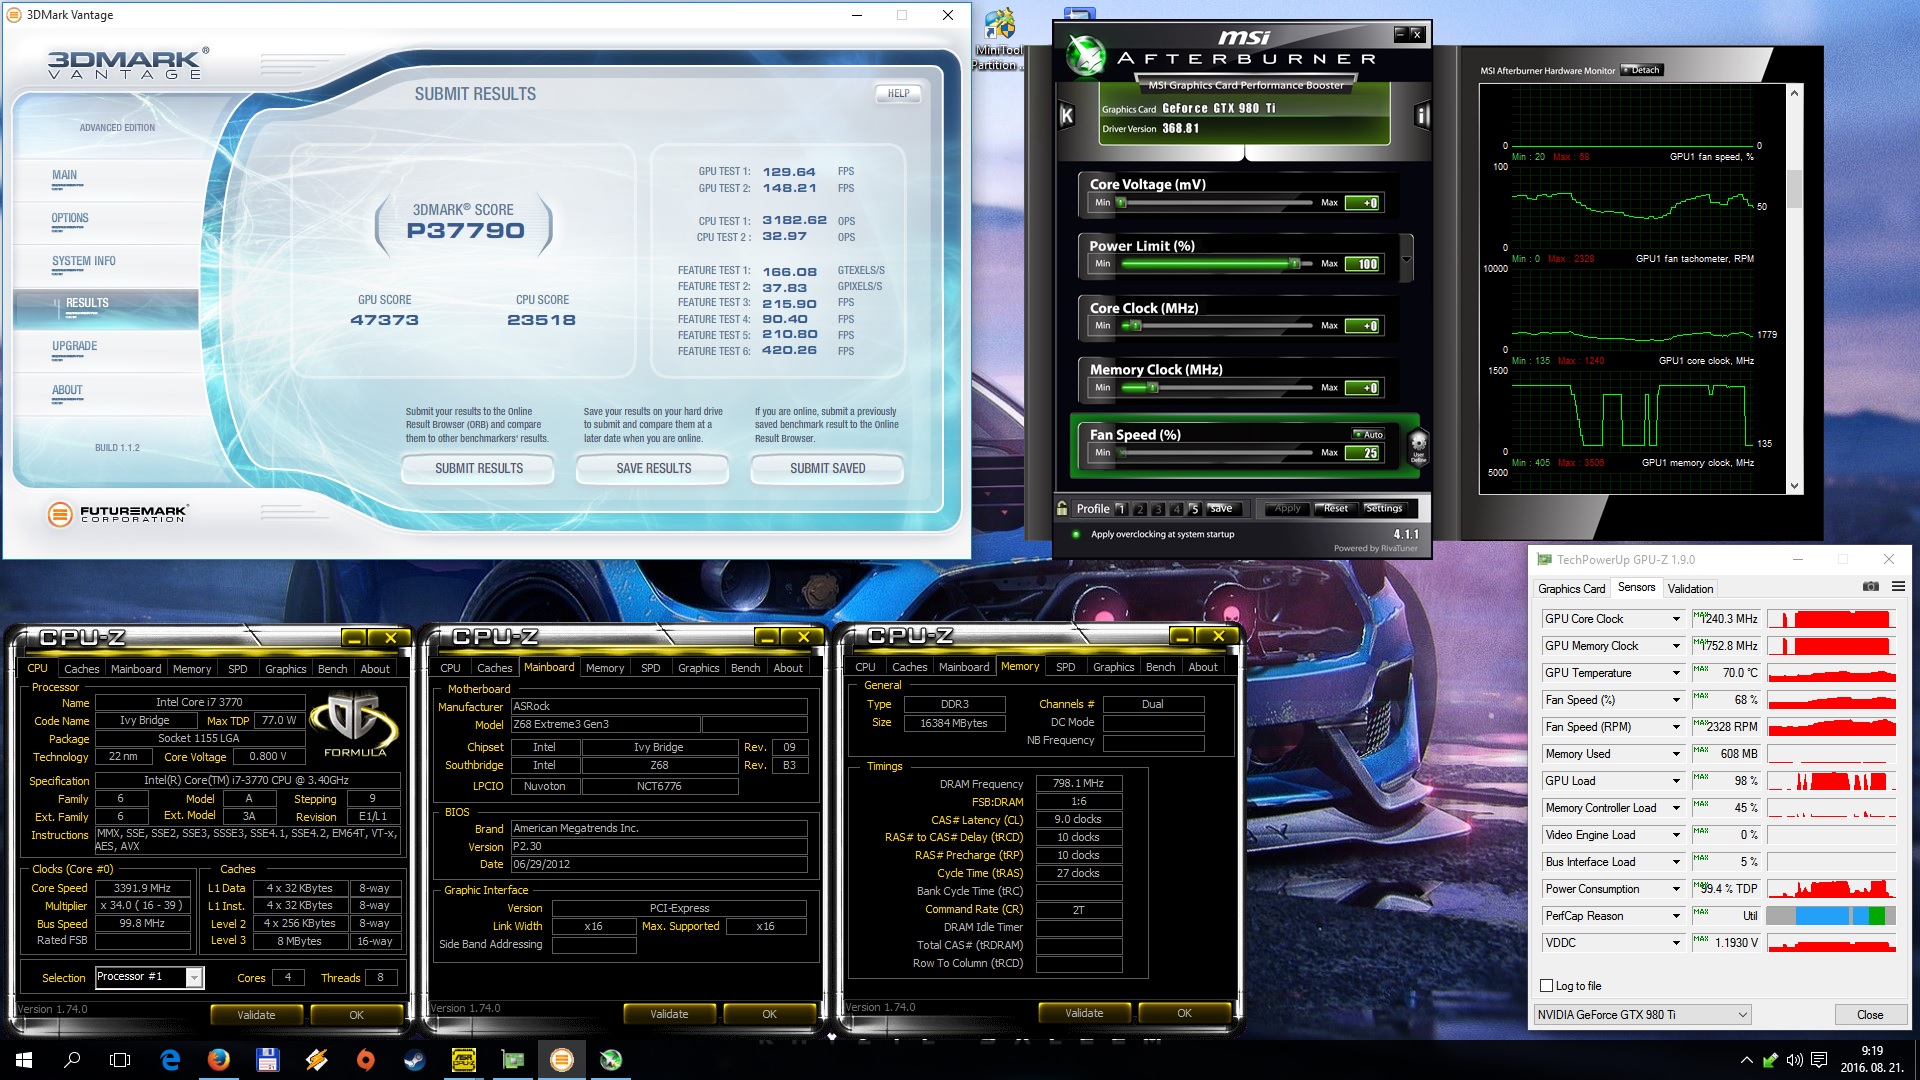
Task: Switch to GPU-Z taskbar icon
Action: point(512,1059)
